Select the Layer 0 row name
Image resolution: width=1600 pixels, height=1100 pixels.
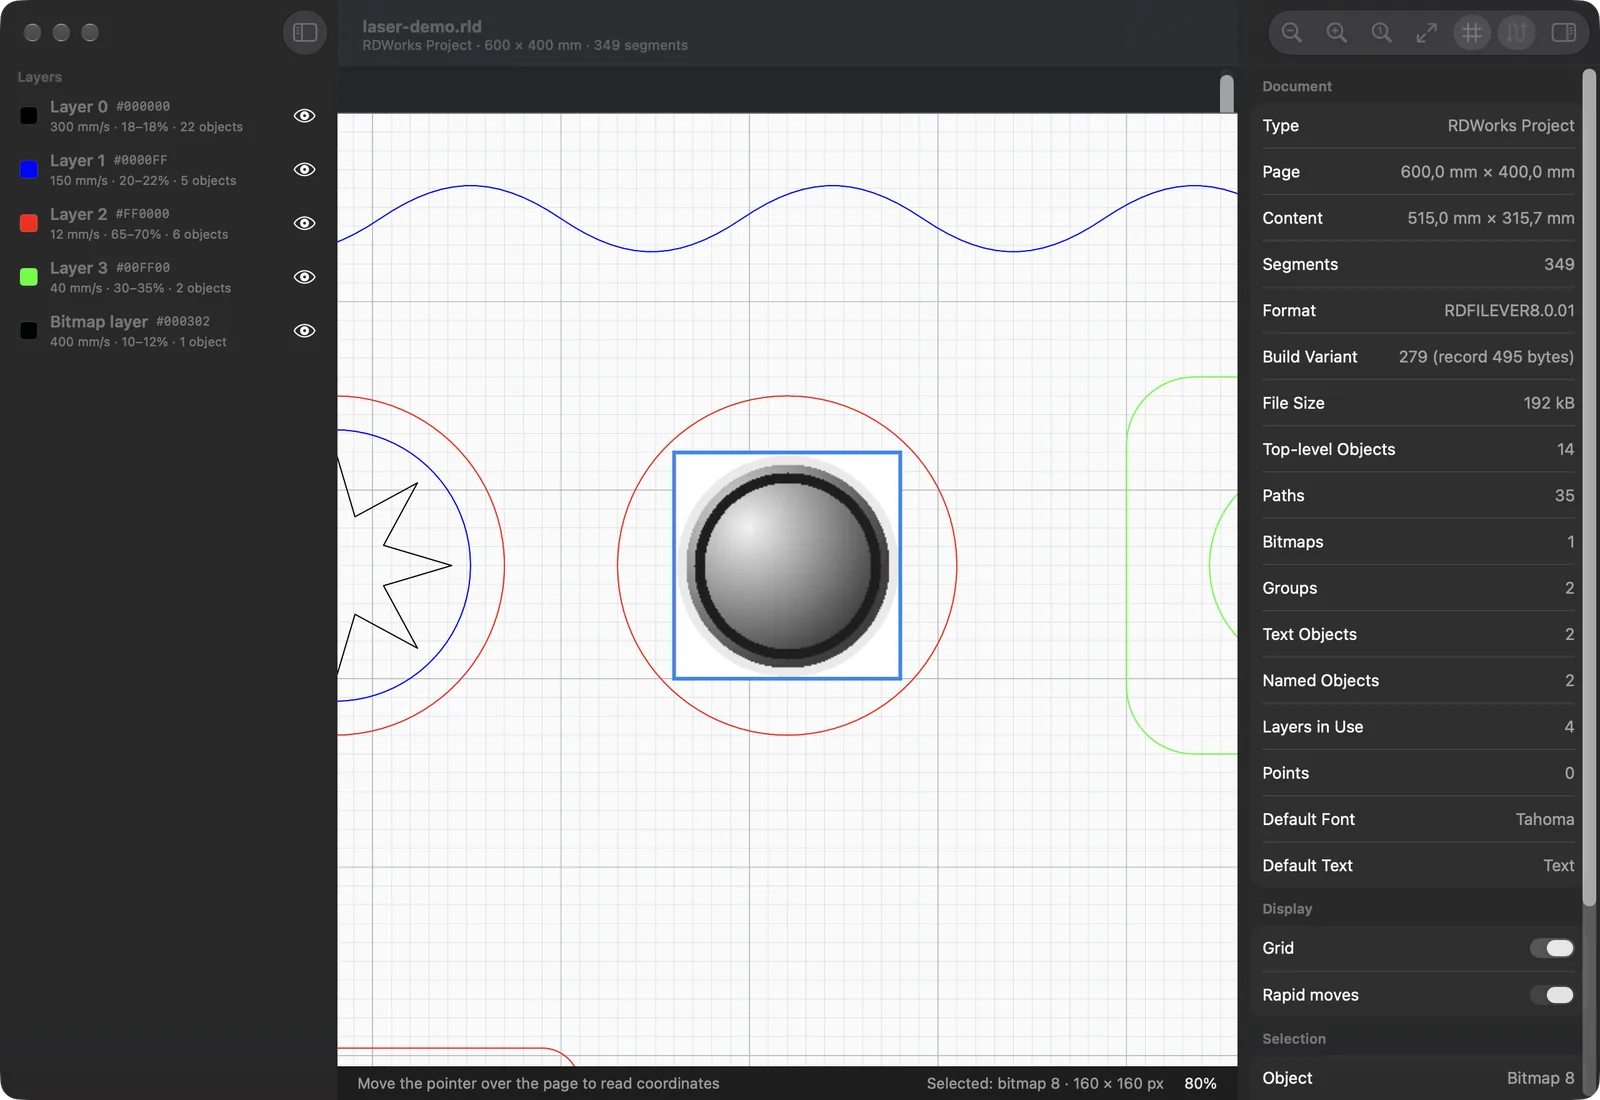coord(79,107)
